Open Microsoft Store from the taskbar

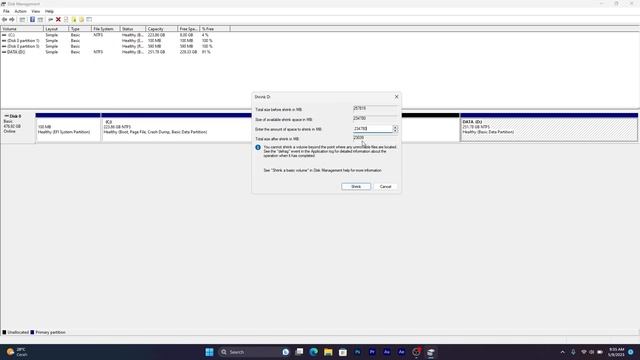click(x=343, y=352)
